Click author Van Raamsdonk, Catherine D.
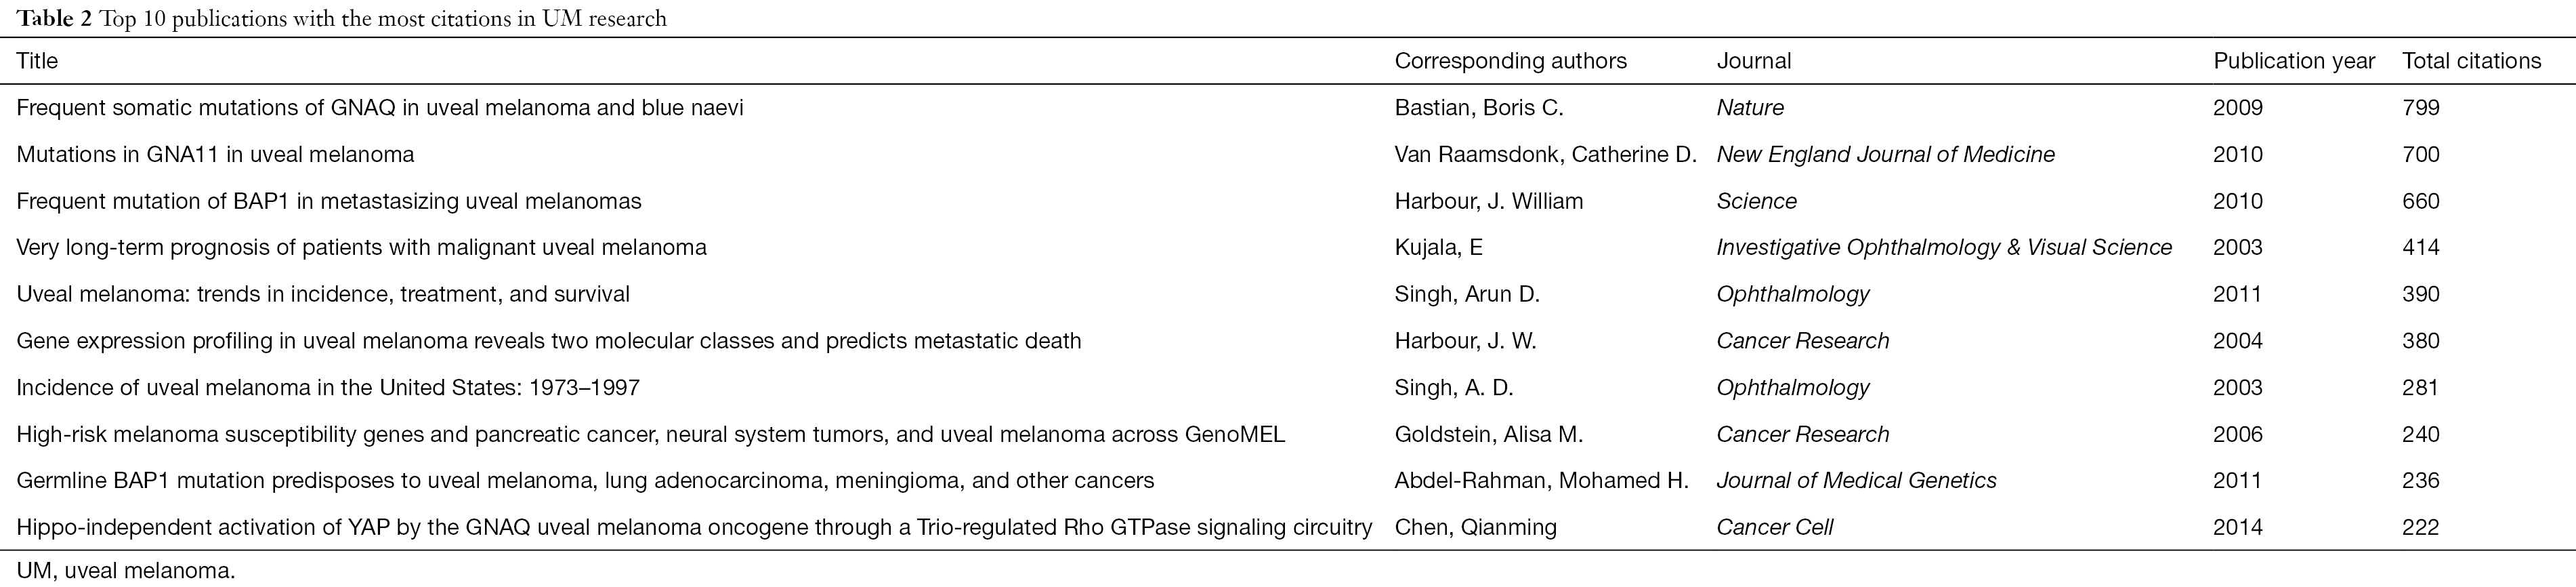 pyautogui.click(x=1545, y=154)
